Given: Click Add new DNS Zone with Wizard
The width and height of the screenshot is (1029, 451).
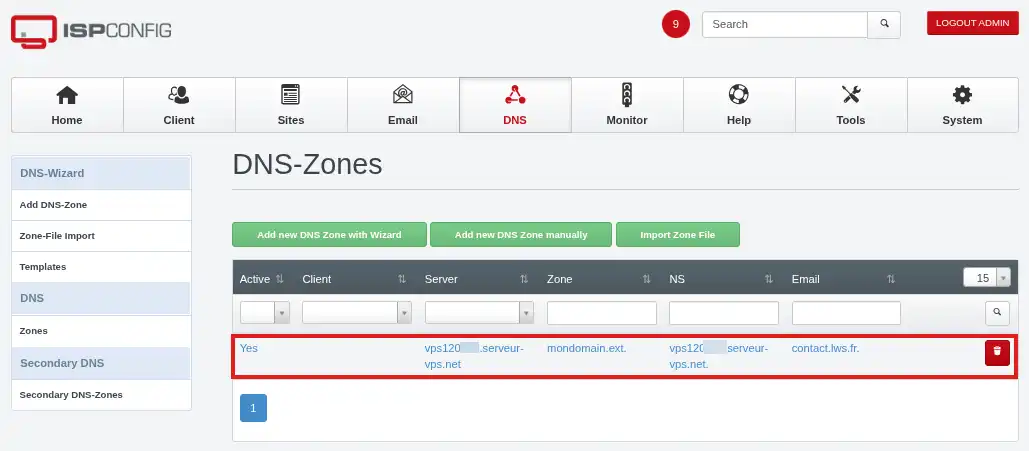Looking at the screenshot, I should 329,234.
